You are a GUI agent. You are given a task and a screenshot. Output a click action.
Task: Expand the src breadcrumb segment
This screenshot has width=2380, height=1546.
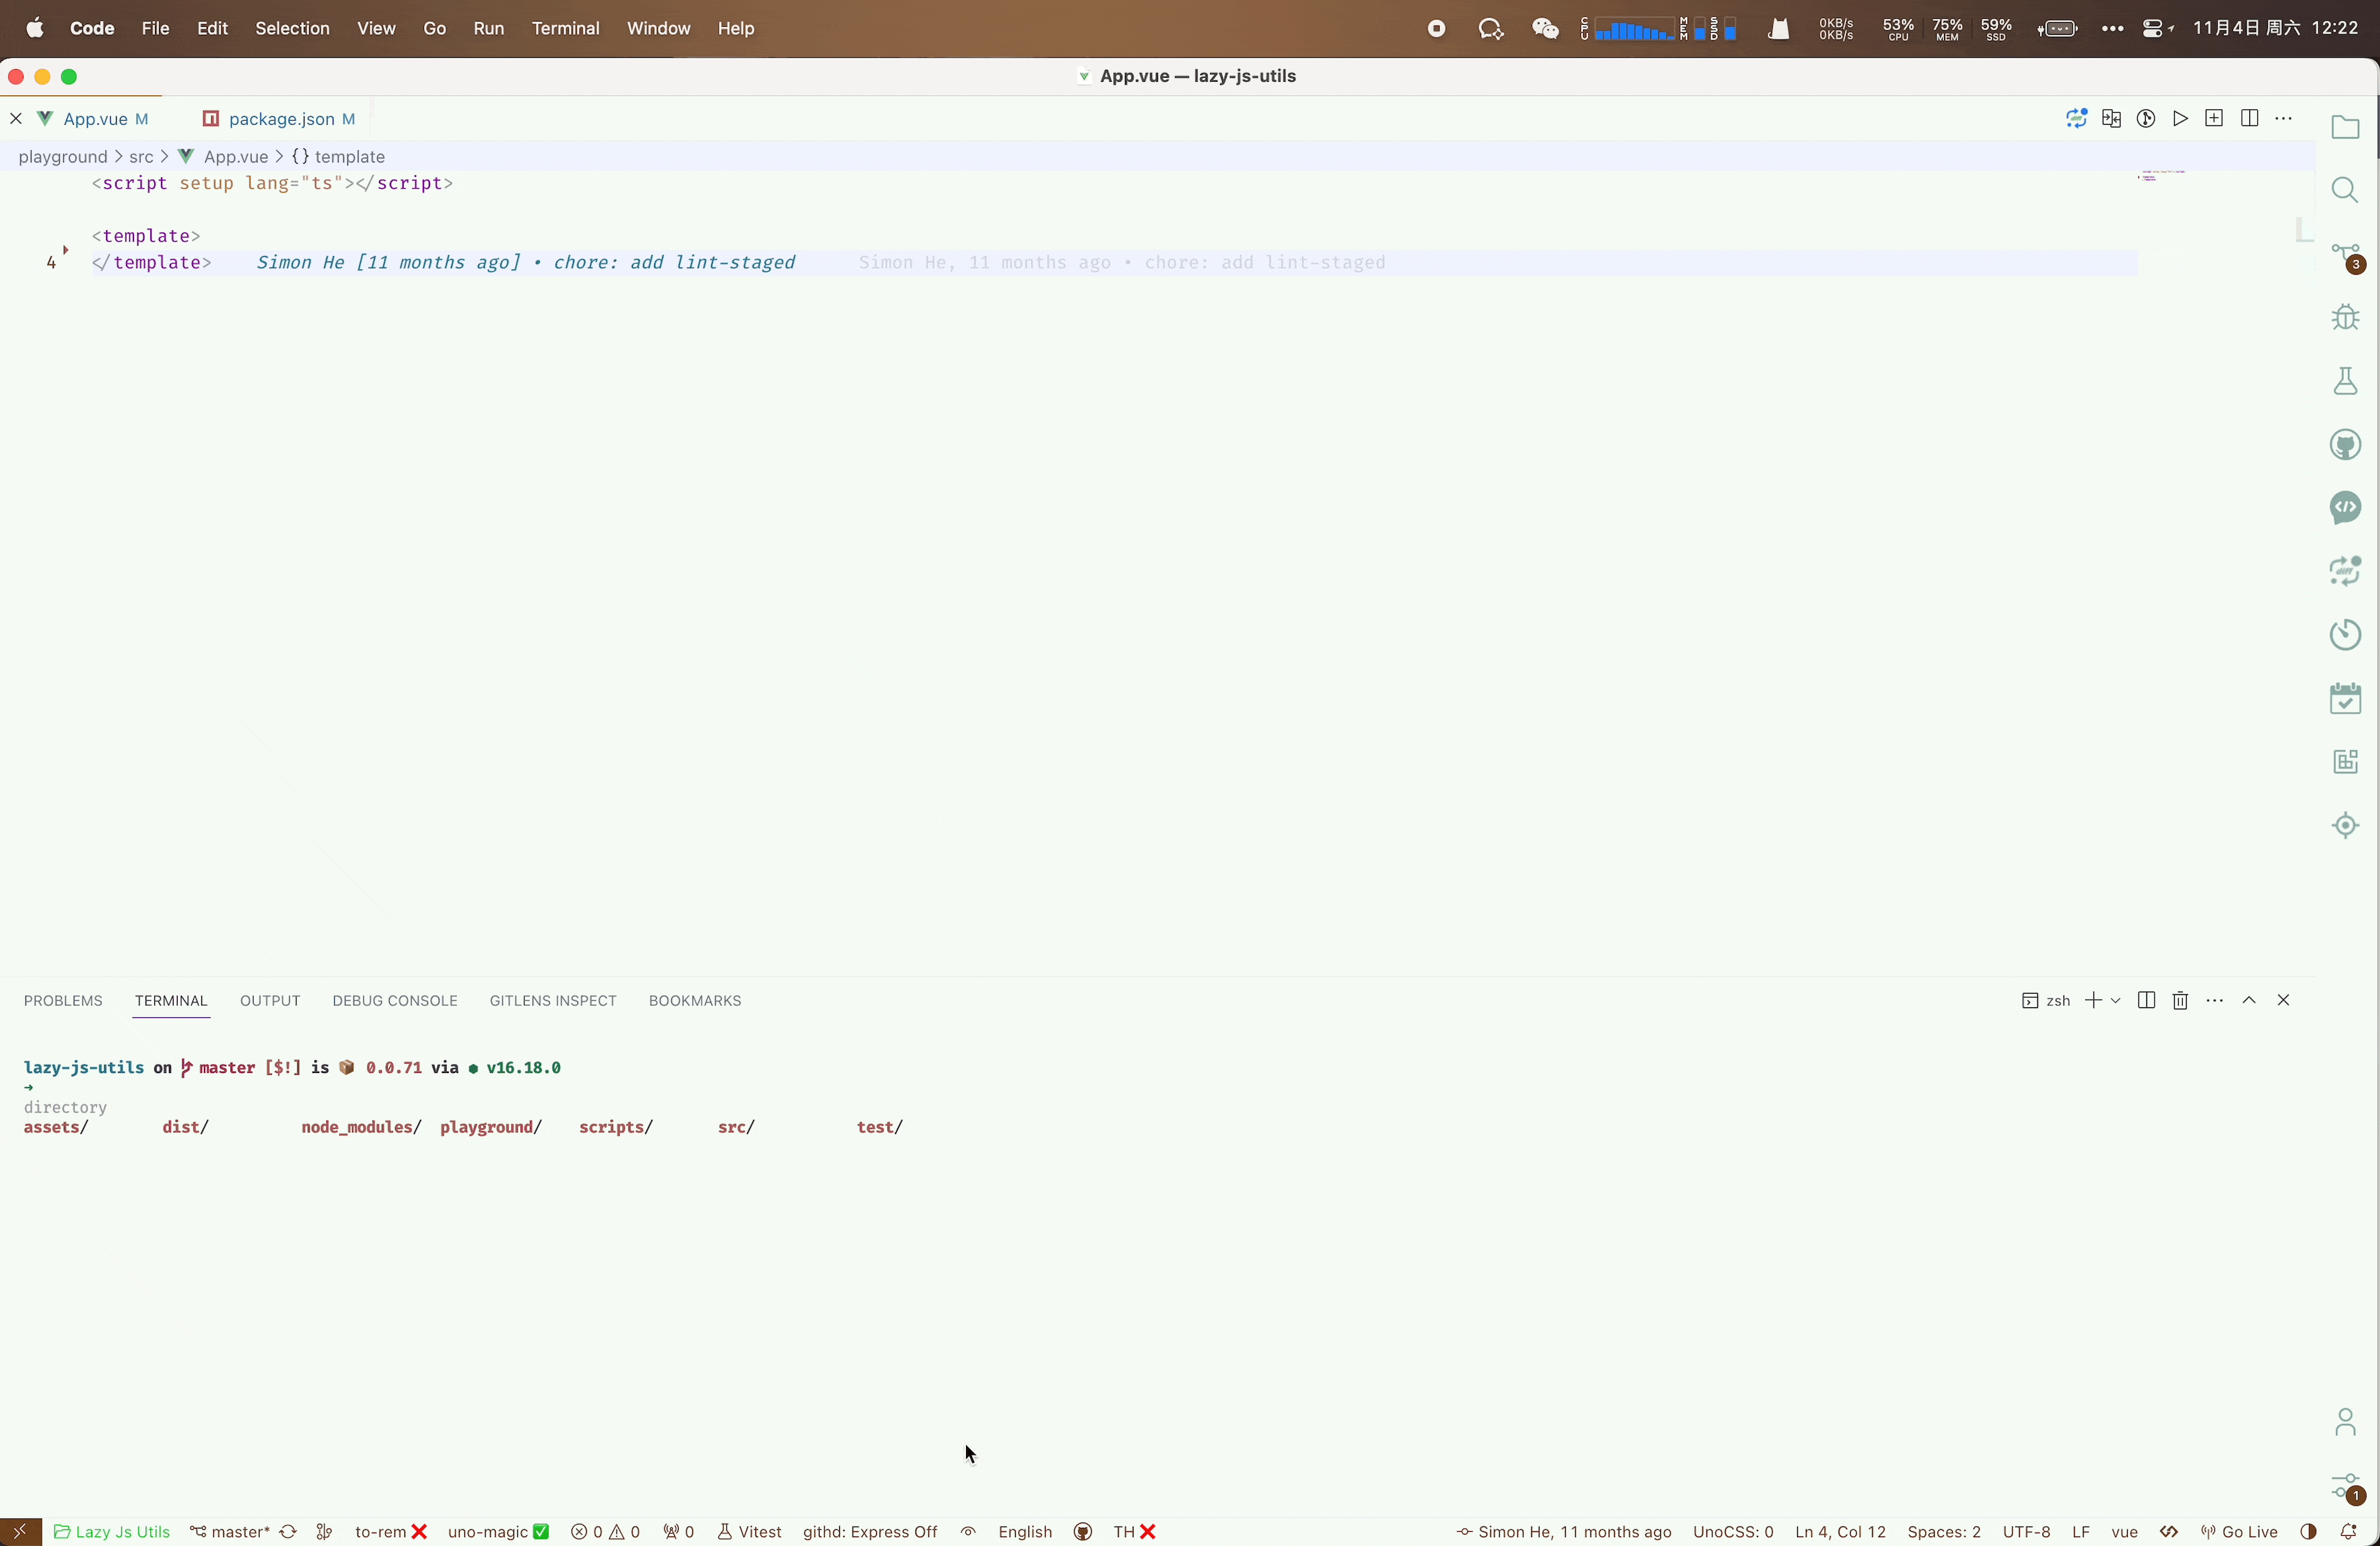[x=139, y=156]
